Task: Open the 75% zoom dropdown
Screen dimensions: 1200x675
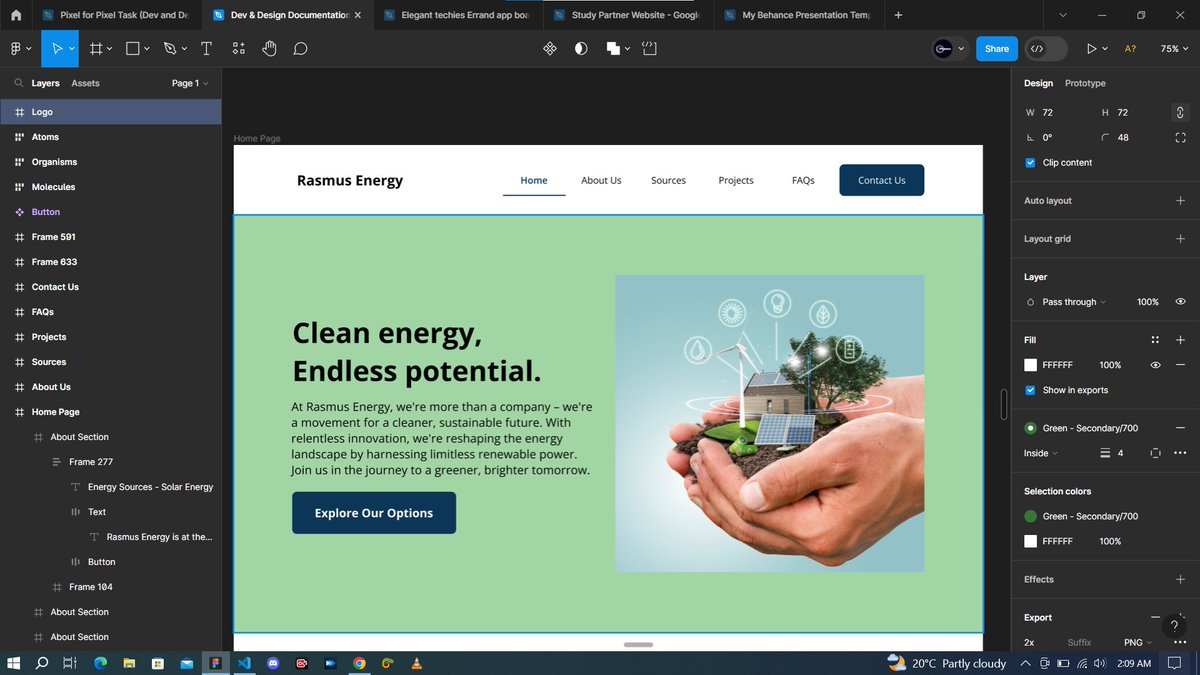Action: coord(1175,48)
